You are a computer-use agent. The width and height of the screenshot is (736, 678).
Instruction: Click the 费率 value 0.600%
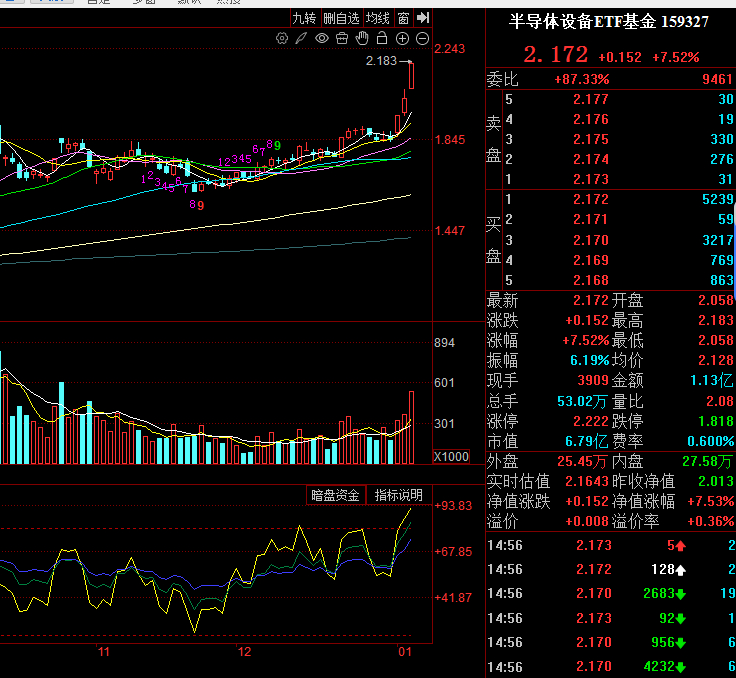[x=711, y=441]
